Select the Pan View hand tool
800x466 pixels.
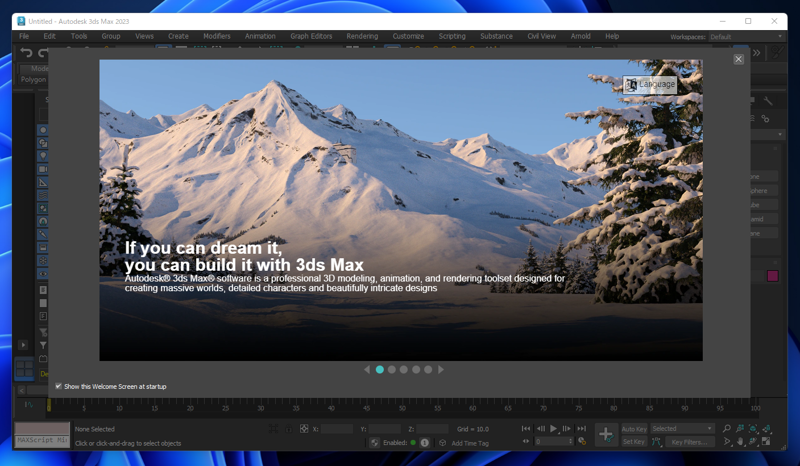tap(740, 441)
